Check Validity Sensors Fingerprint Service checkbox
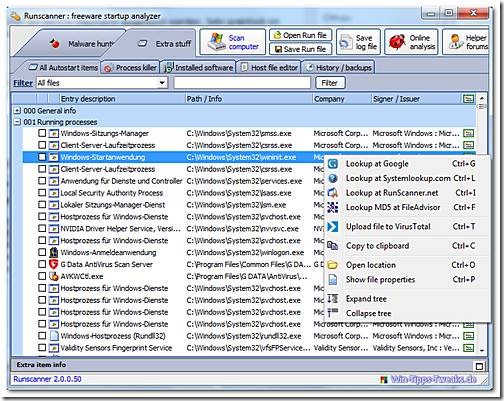Viewport: 504px width, 401px height. 42,348
